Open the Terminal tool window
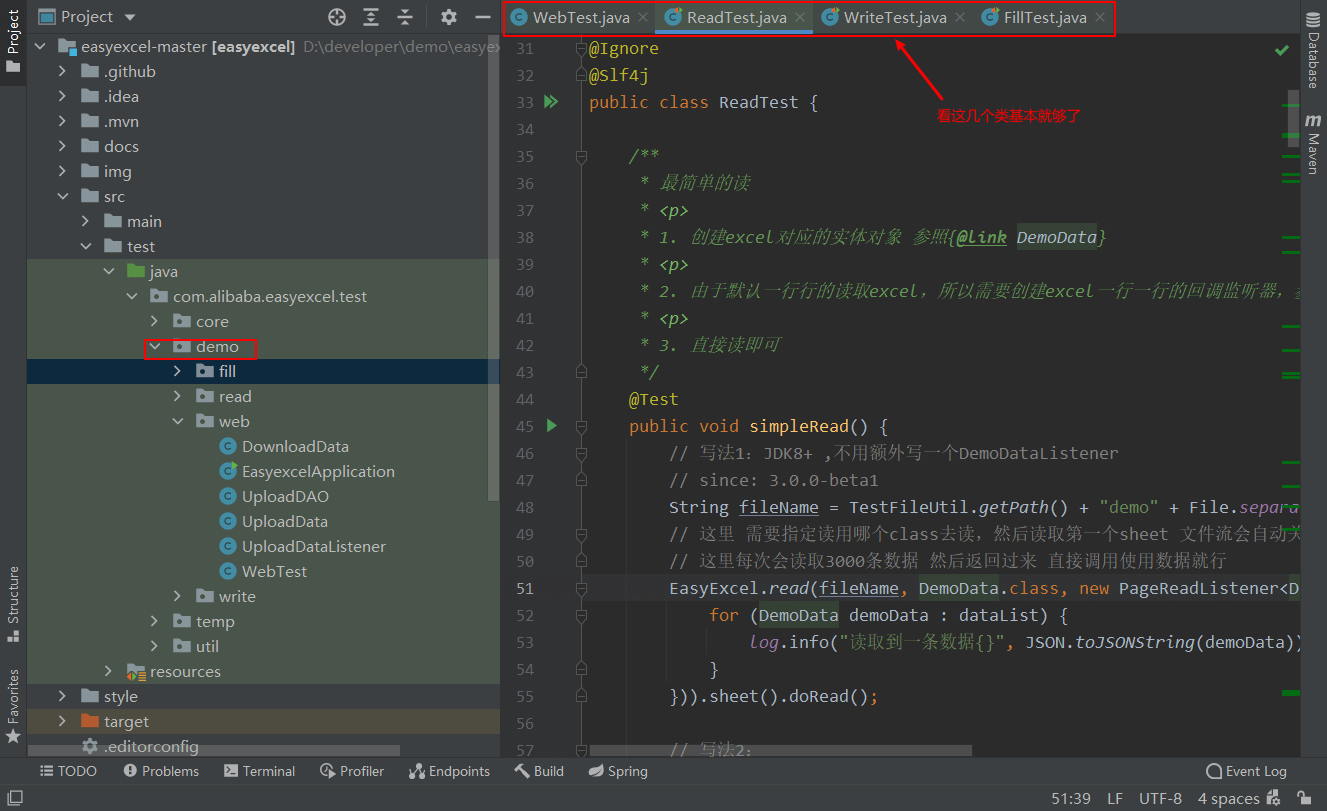Image resolution: width=1327 pixels, height=811 pixels. [x=260, y=771]
